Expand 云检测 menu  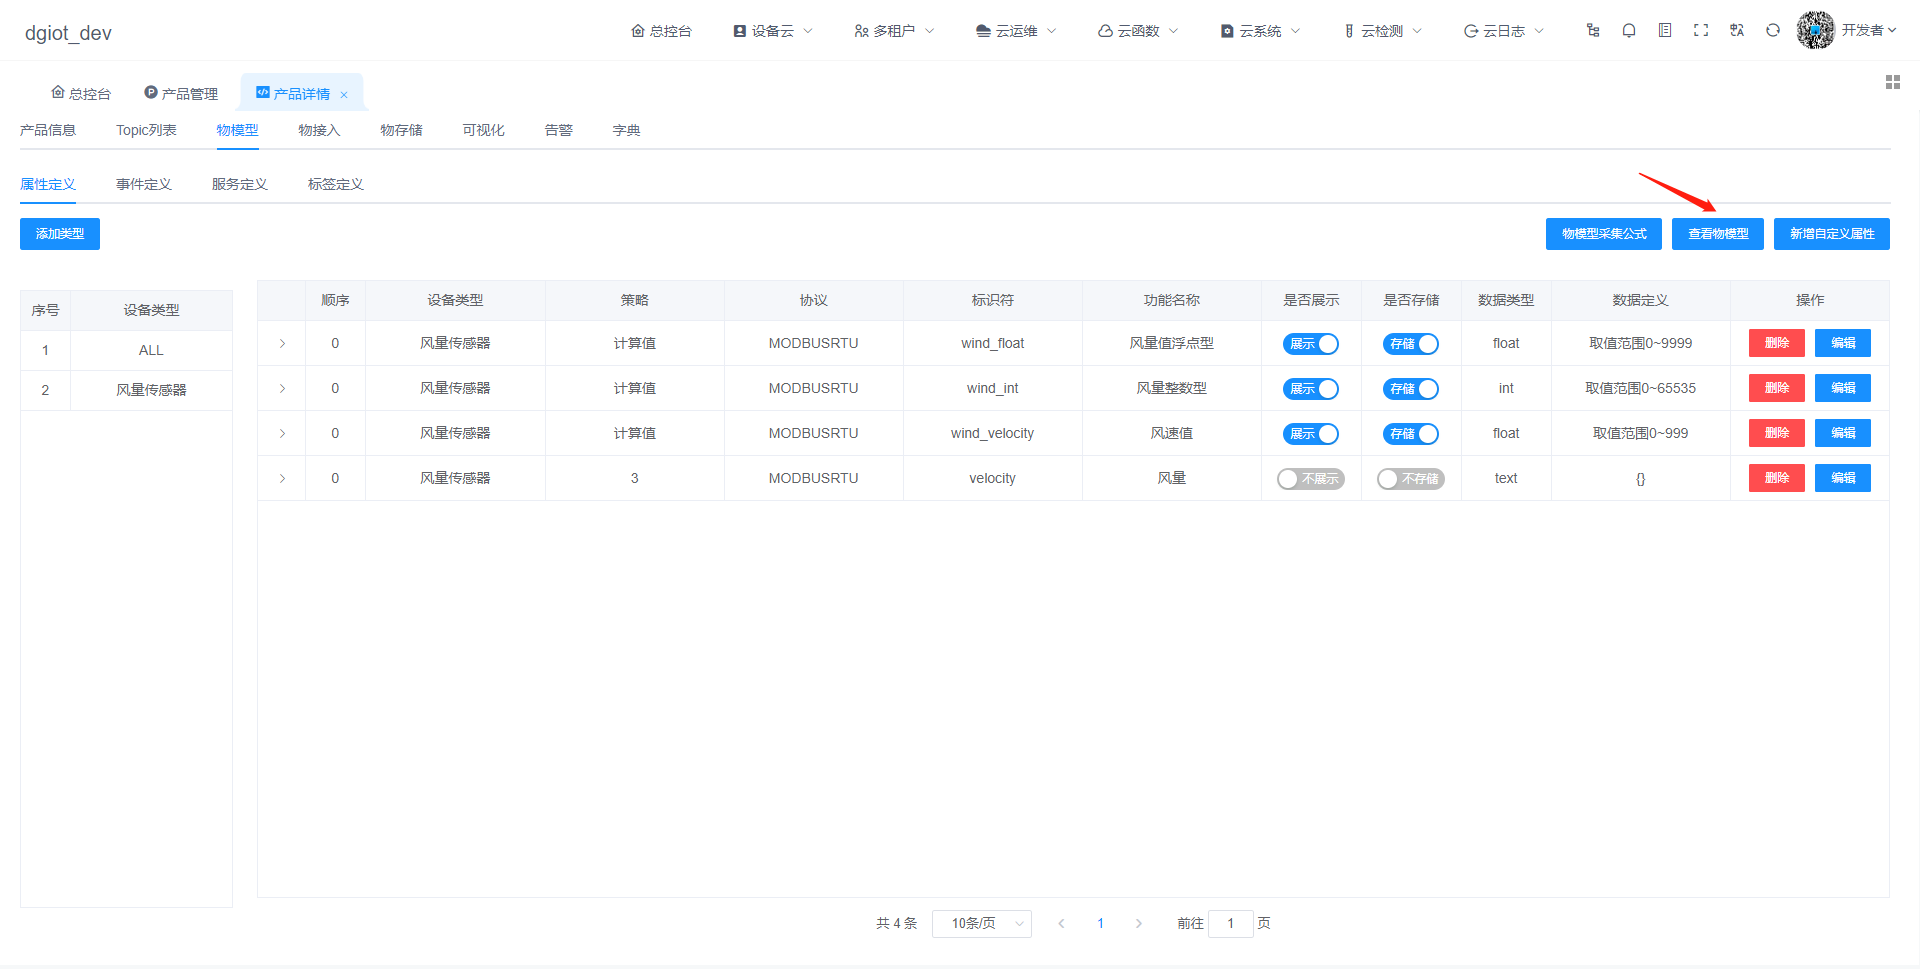1383,31
